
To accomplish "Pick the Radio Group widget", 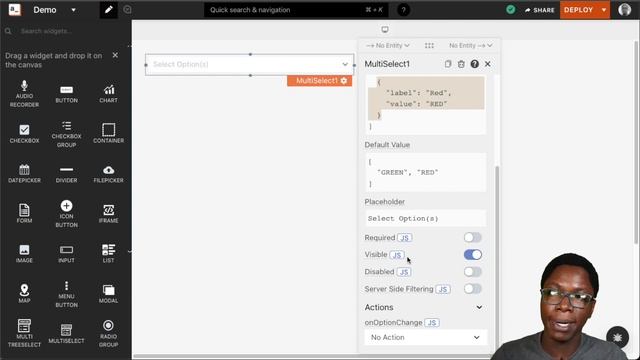I will pos(108,333).
